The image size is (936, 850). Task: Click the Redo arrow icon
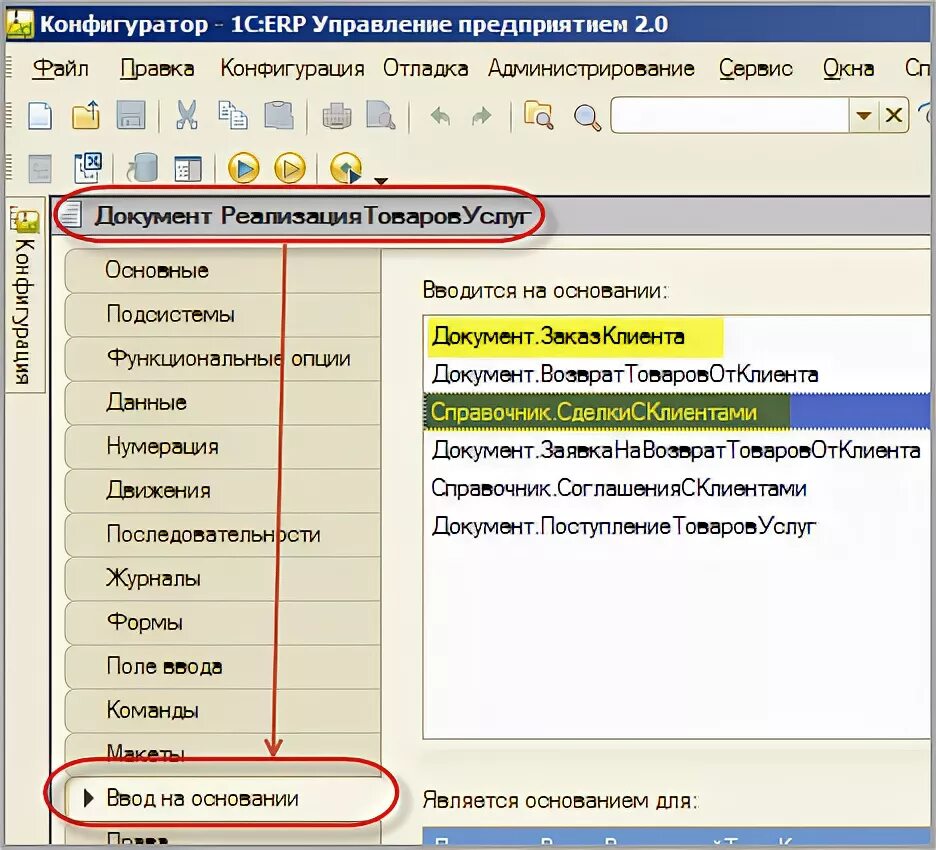coord(481,115)
